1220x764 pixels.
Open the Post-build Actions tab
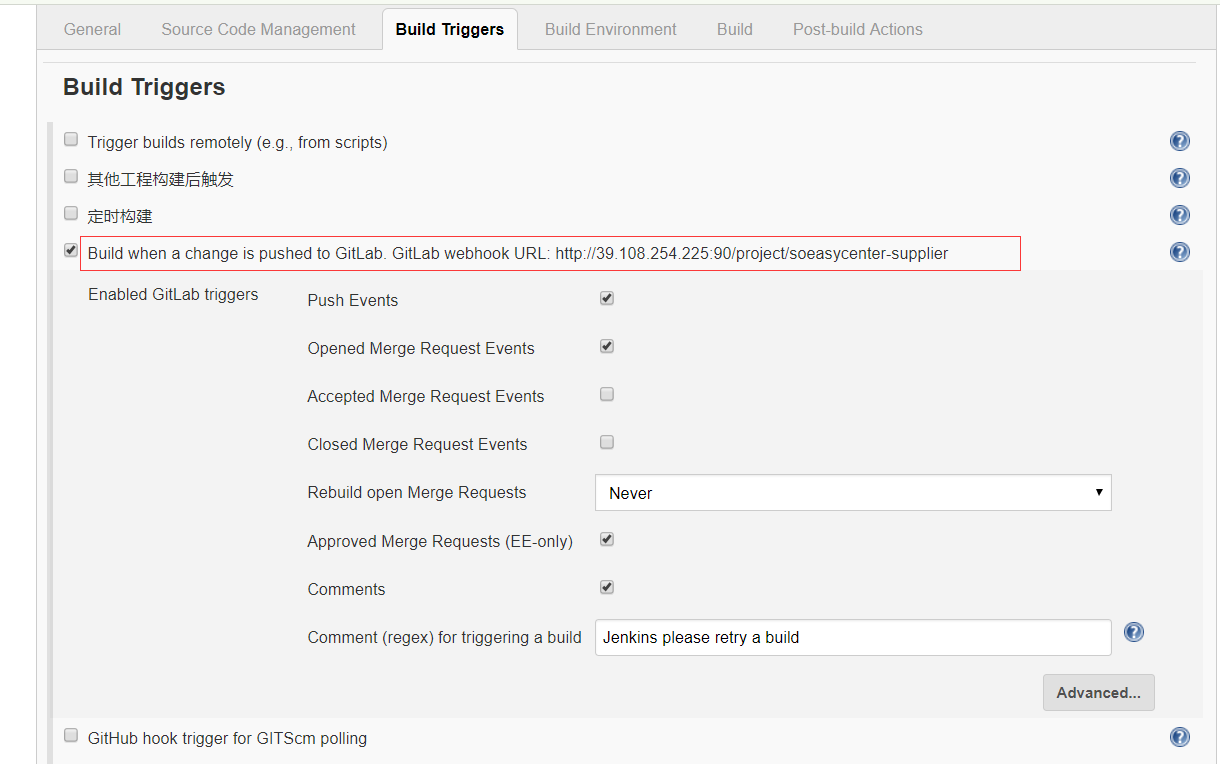point(858,29)
